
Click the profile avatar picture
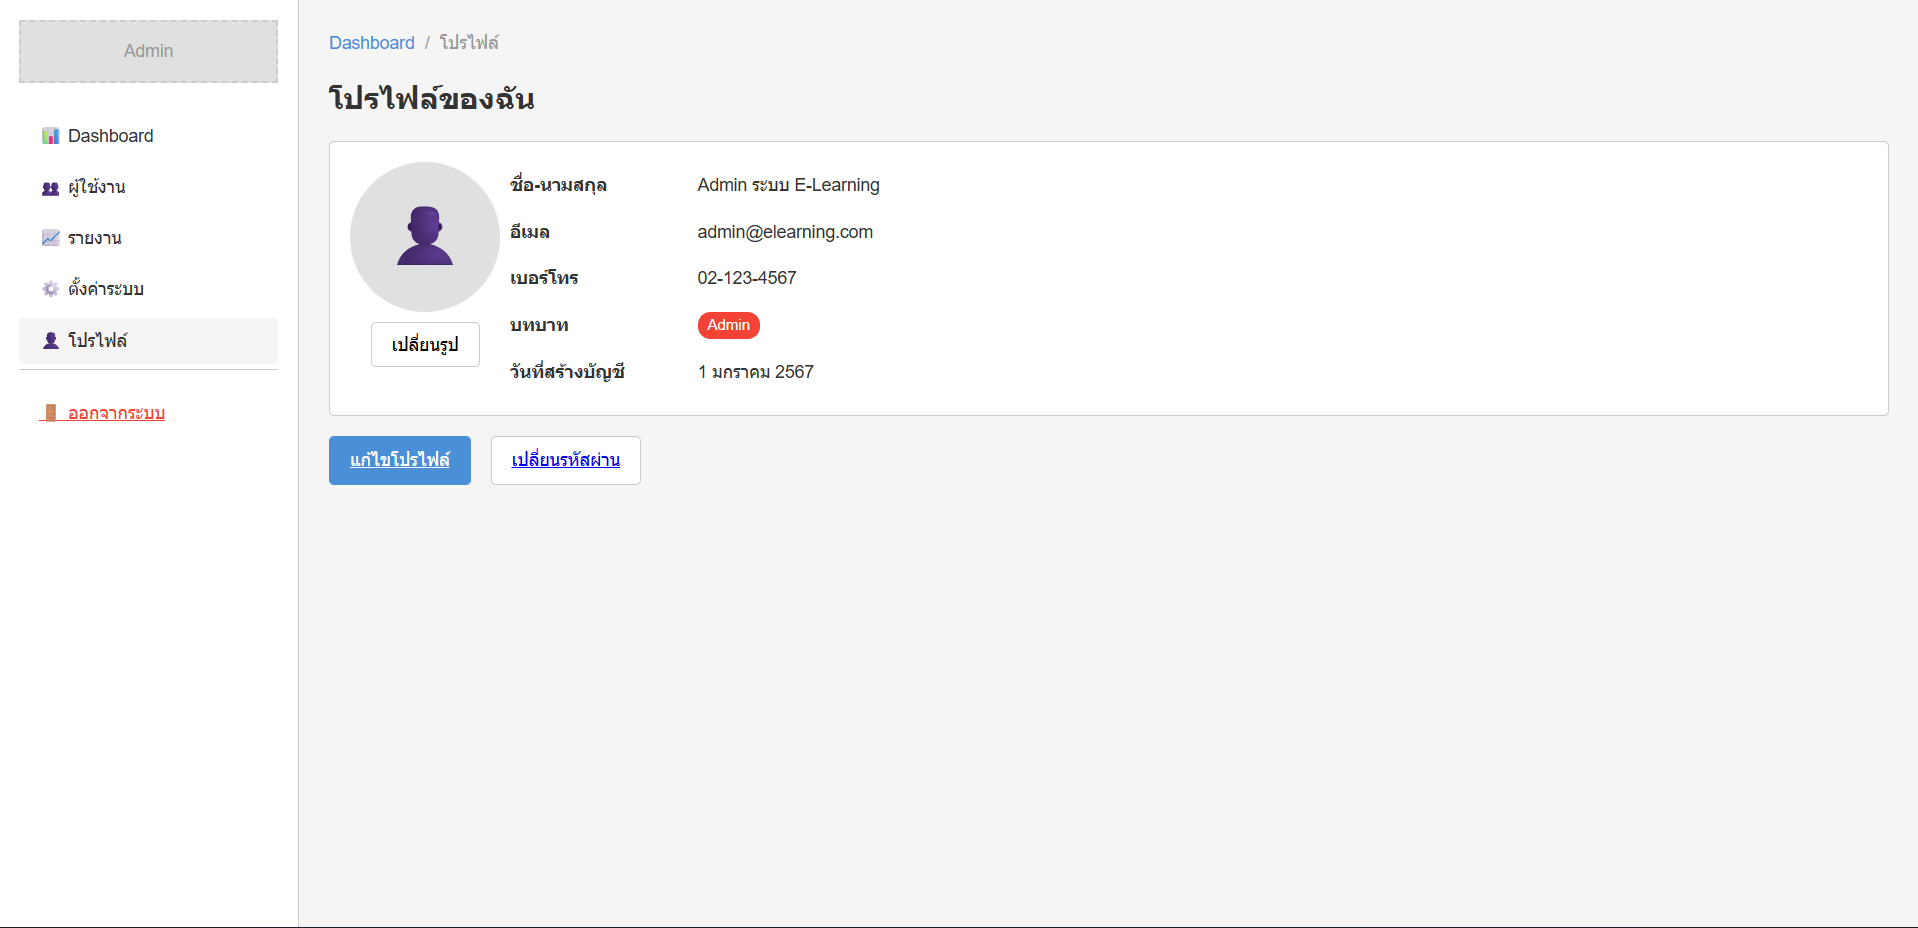point(425,237)
